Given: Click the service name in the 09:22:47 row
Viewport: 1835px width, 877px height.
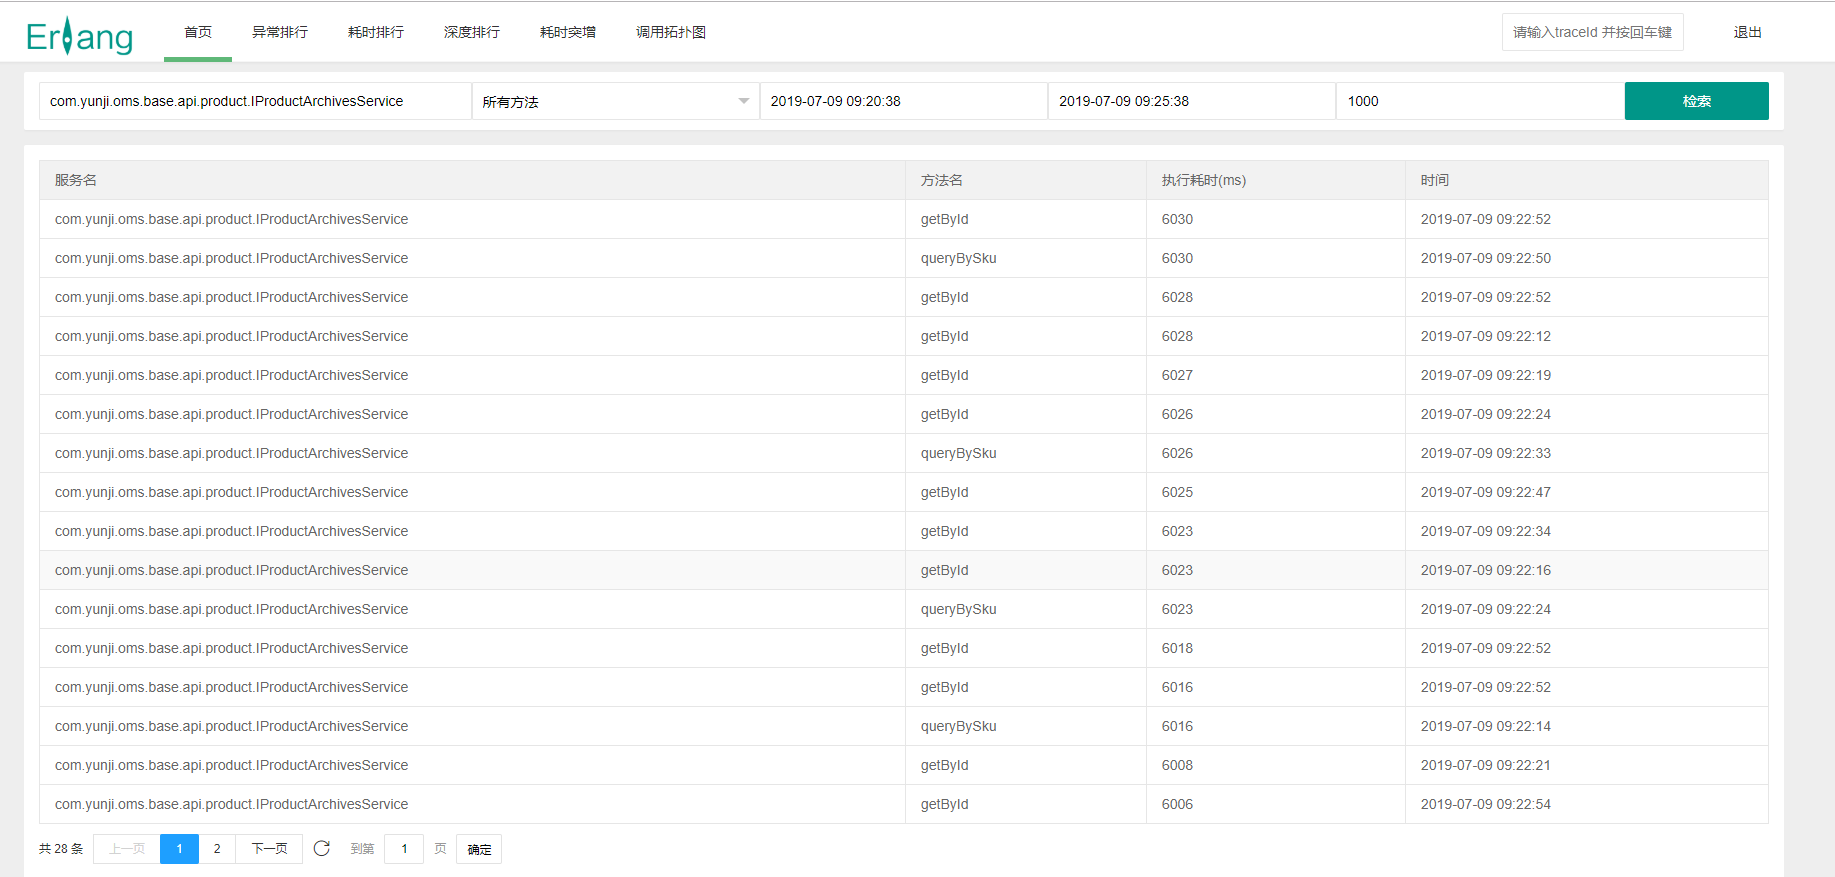Looking at the screenshot, I should [x=231, y=492].
